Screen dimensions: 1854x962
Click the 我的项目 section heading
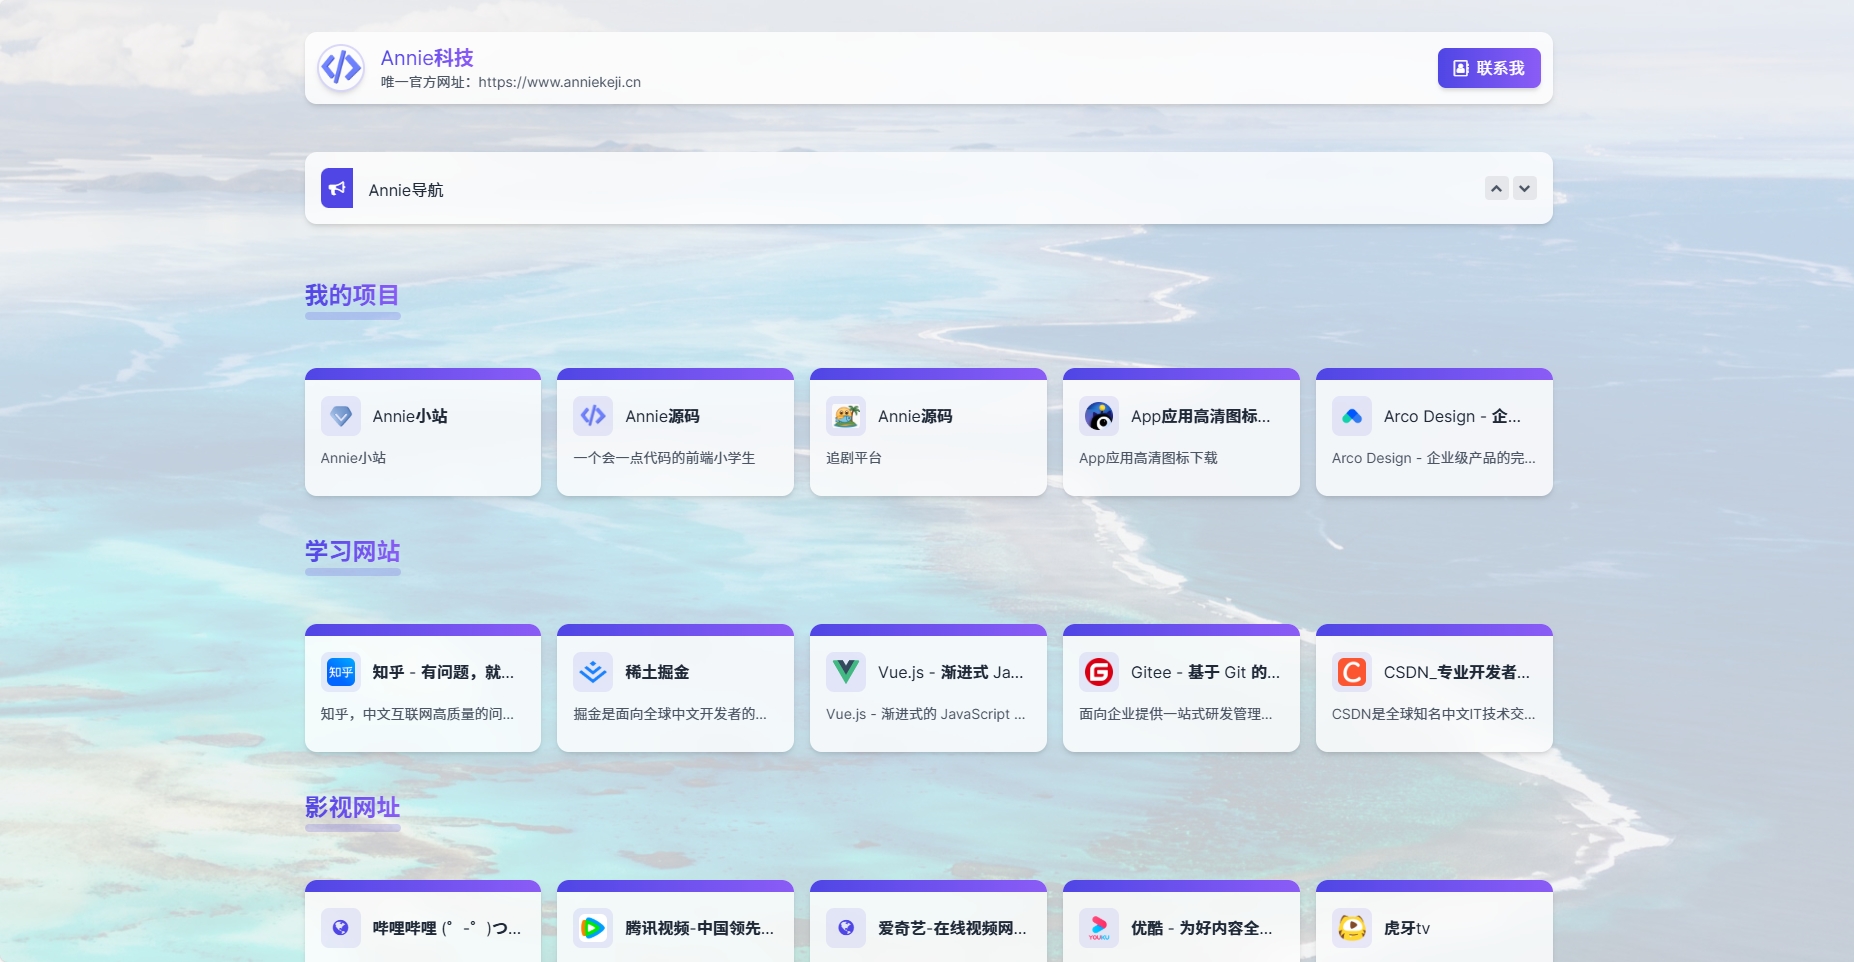(352, 296)
